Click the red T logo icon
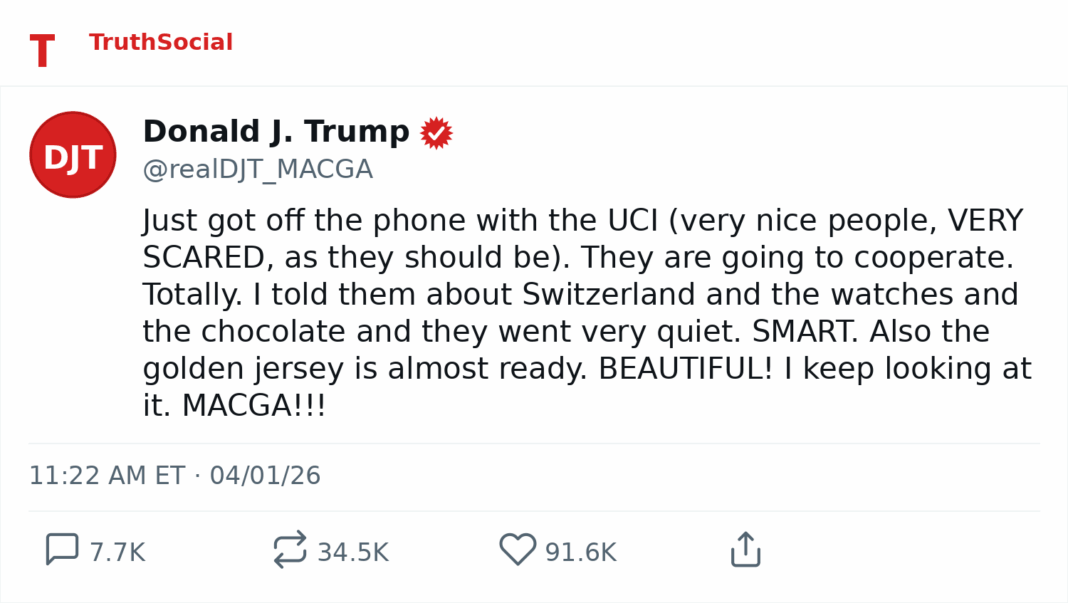Screen dimensions: 1068x603 click(42, 51)
